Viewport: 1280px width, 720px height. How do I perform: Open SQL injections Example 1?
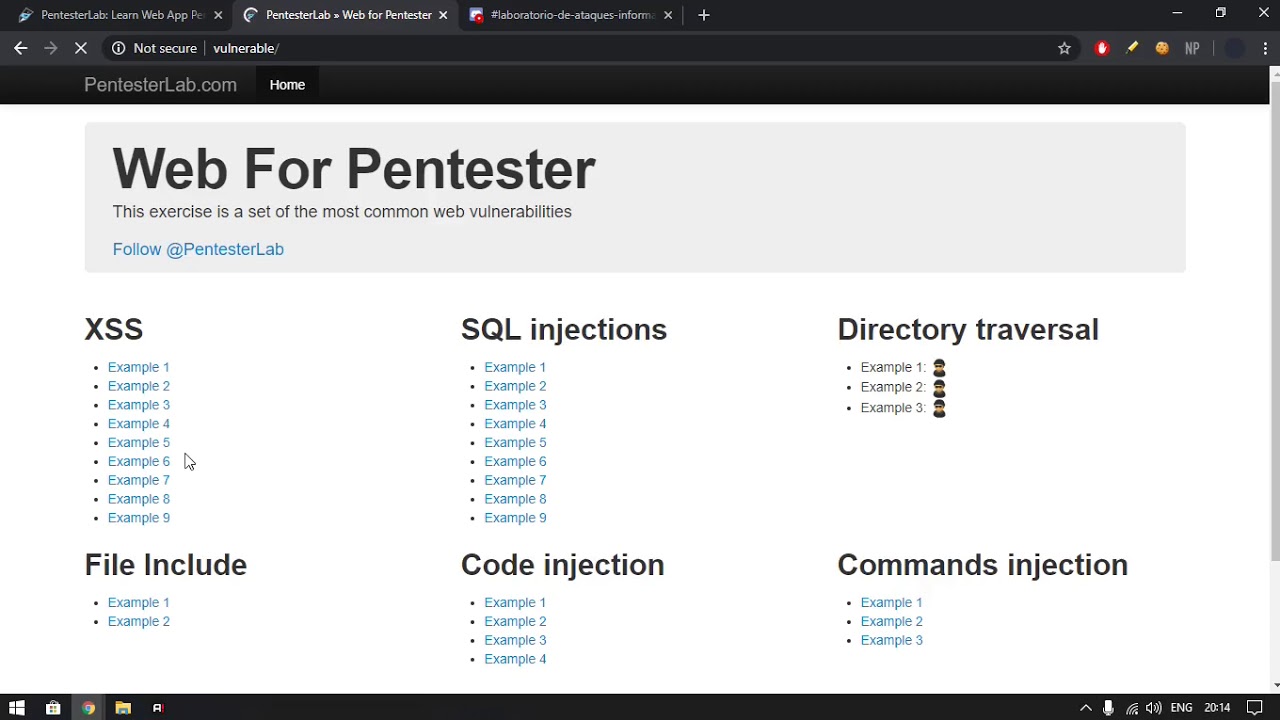click(515, 367)
